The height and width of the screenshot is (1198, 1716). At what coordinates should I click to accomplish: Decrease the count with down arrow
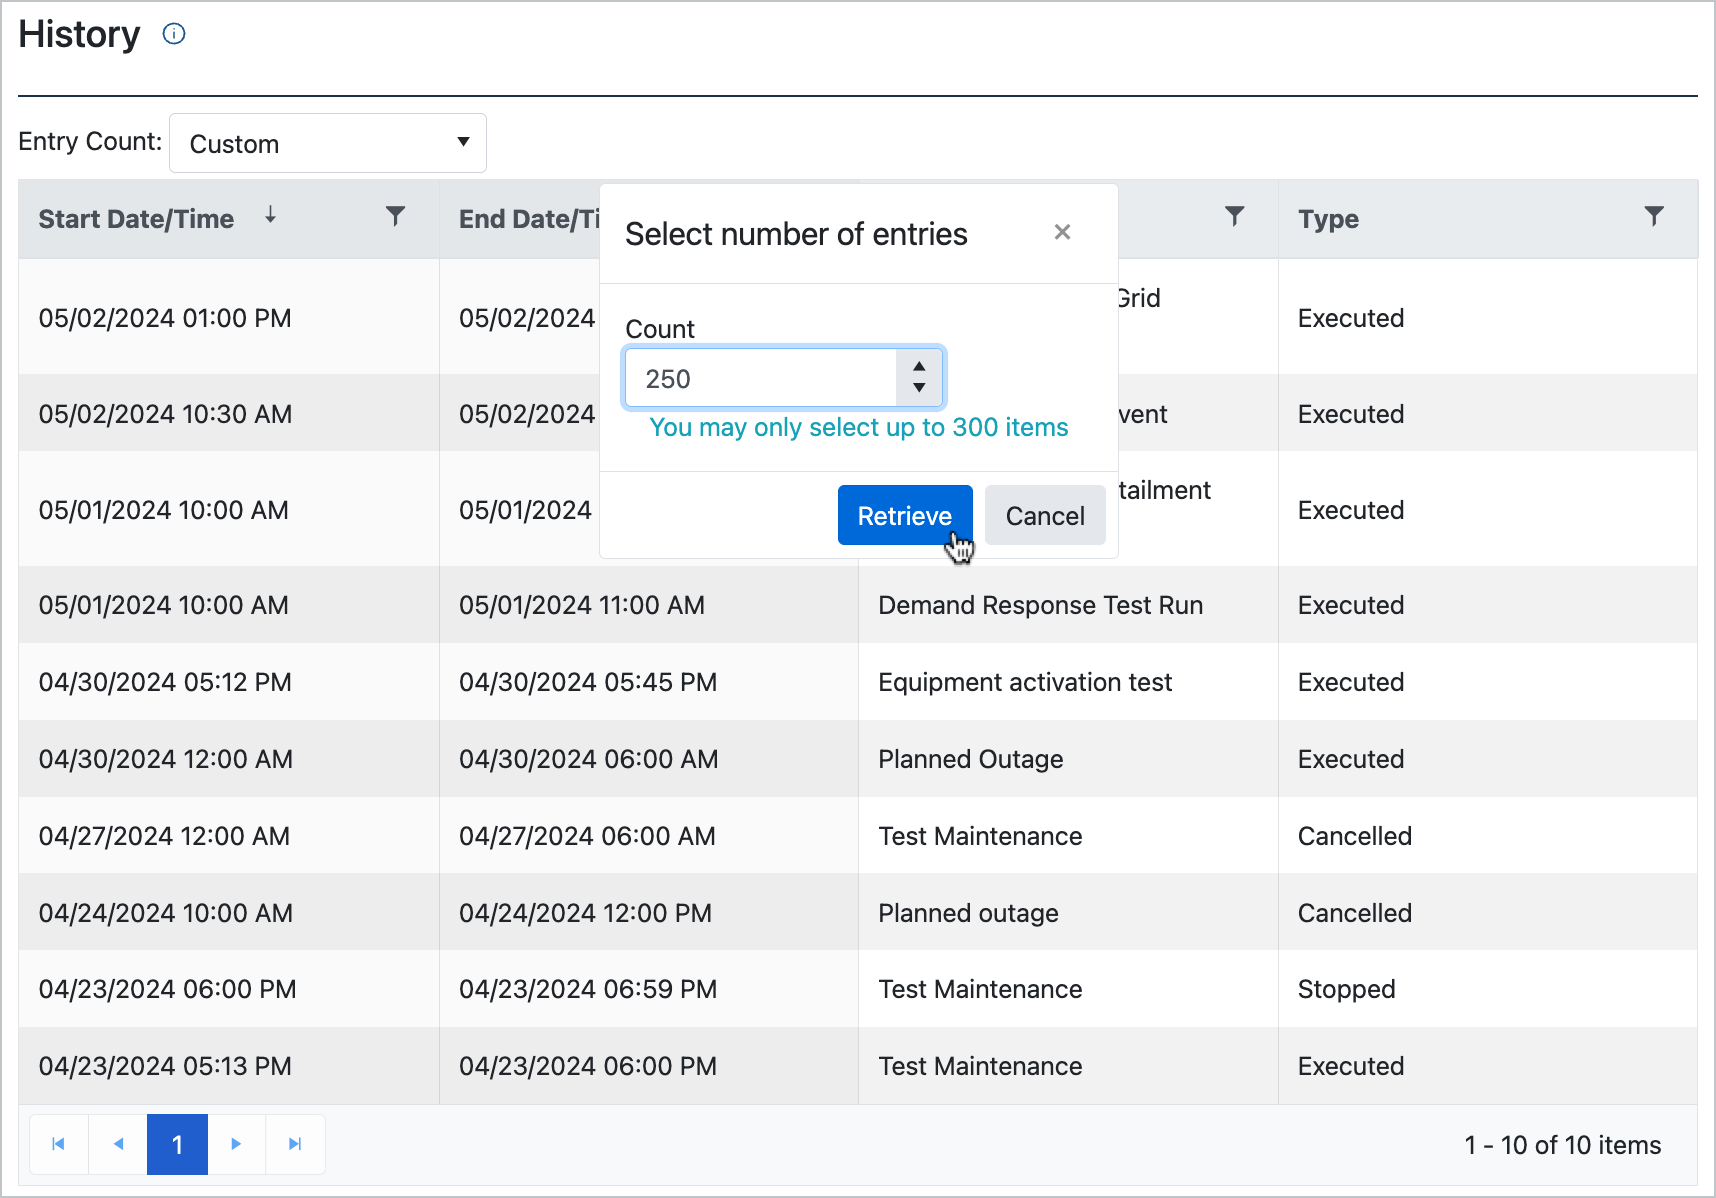(x=919, y=389)
